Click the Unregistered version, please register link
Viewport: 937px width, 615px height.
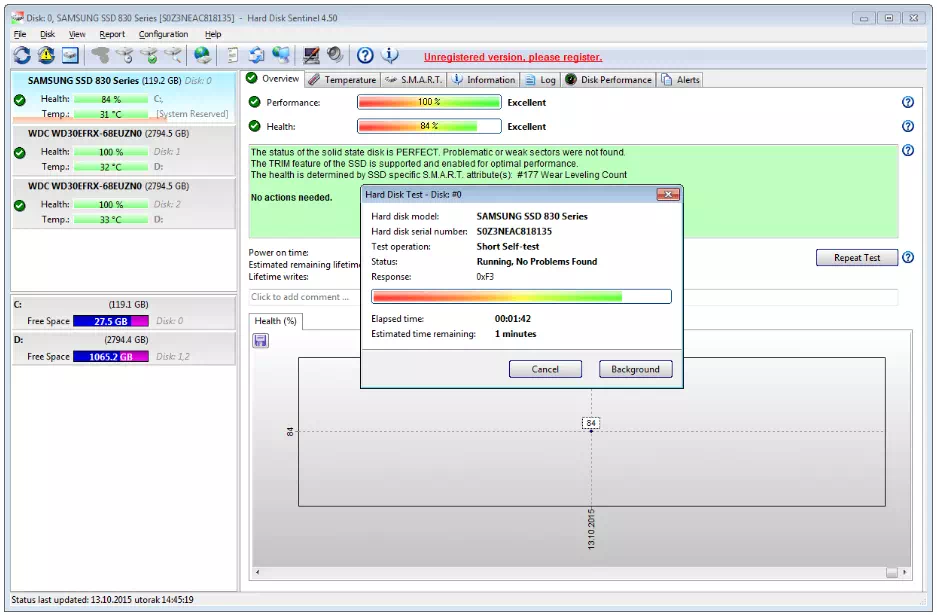pyautogui.click(x=513, y=57)
